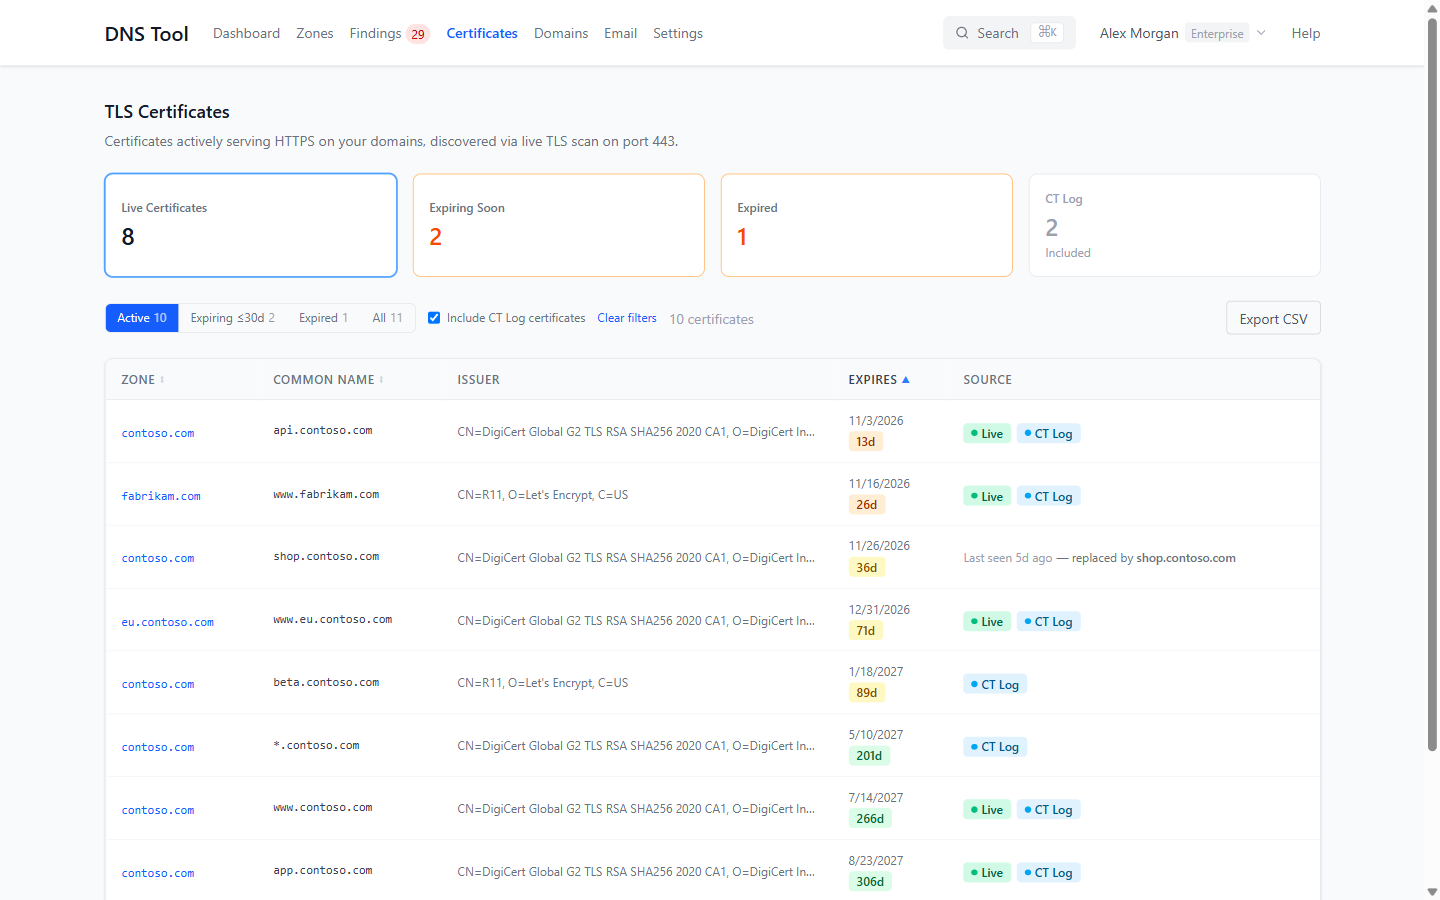Screen dimensions: 1440x900
Task: Go to the Zones page
Action: tap(315, 33)
